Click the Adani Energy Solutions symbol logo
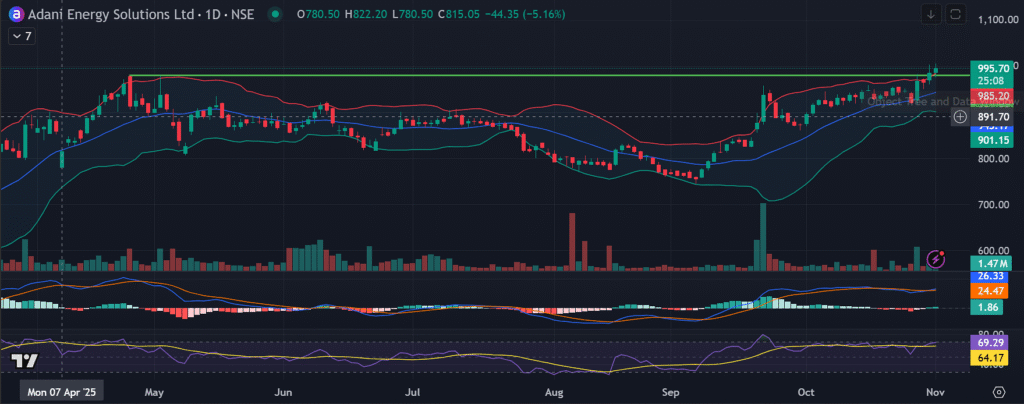Viewport: 1024px width, 404px height. (x=15, y=14)
